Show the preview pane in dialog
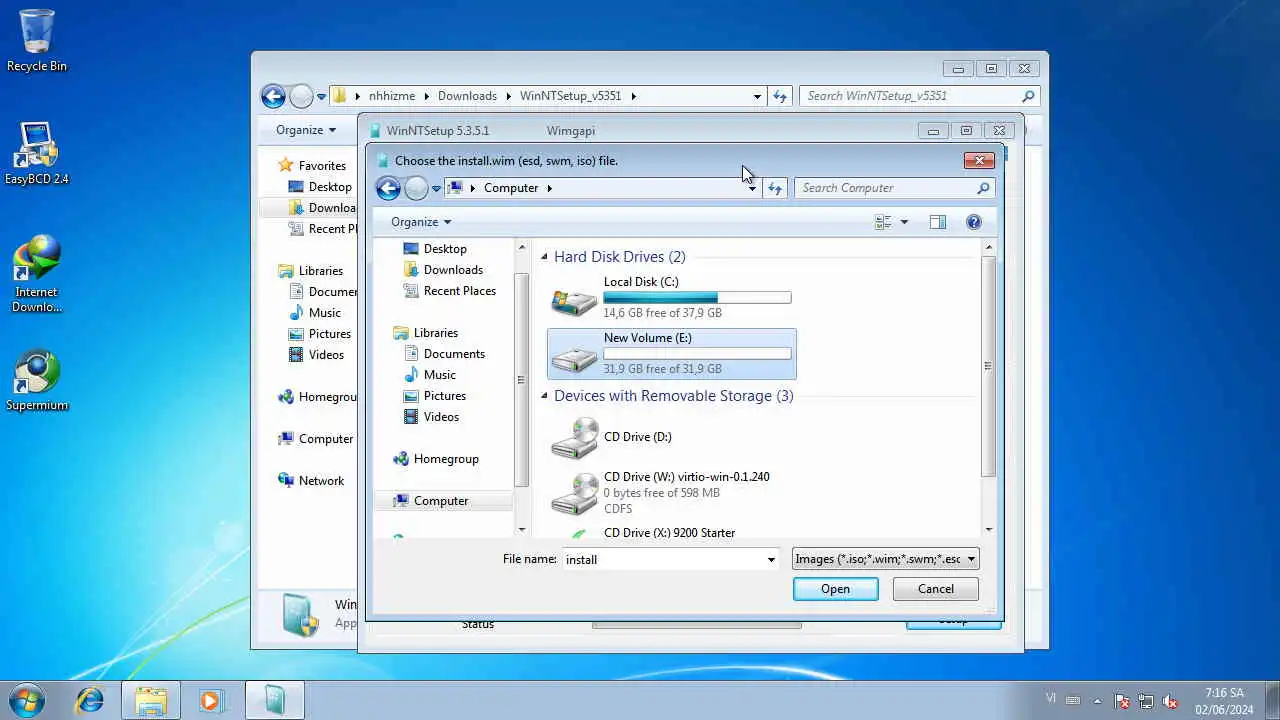Viewport: 1280px width, 720px height. (937, 222)
